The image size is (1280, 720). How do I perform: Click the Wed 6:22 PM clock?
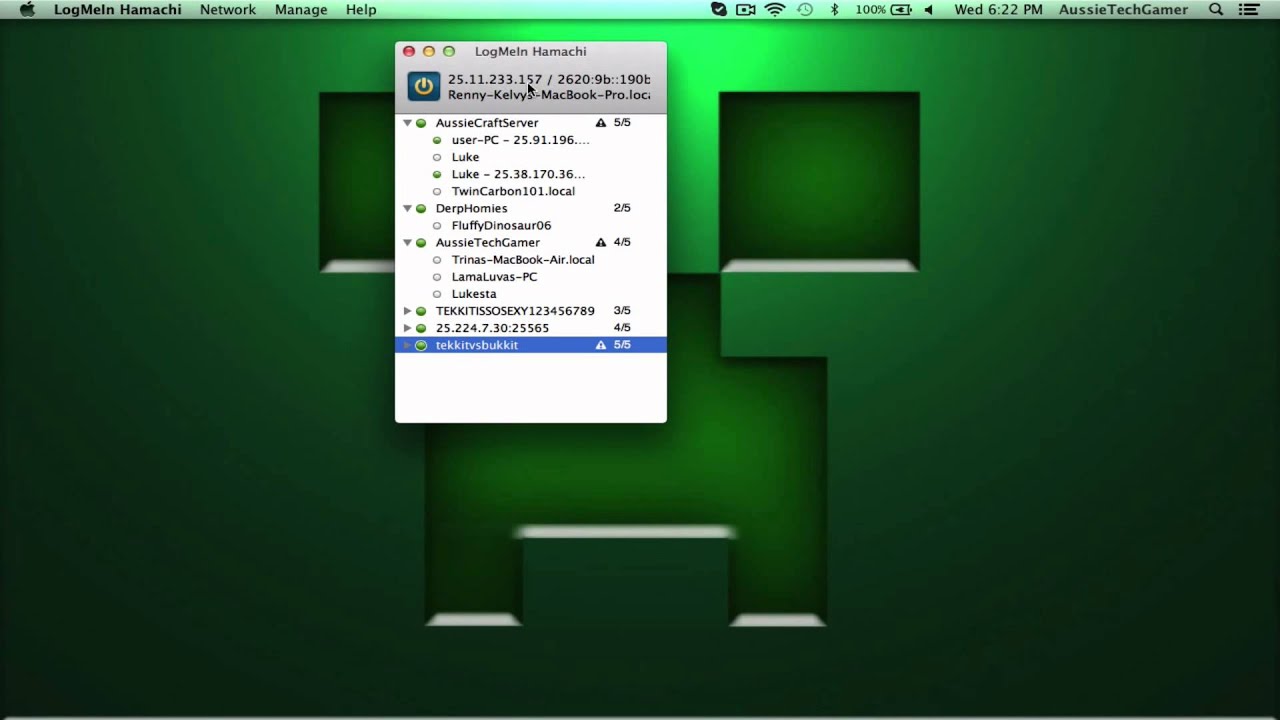tap(998, 9)
